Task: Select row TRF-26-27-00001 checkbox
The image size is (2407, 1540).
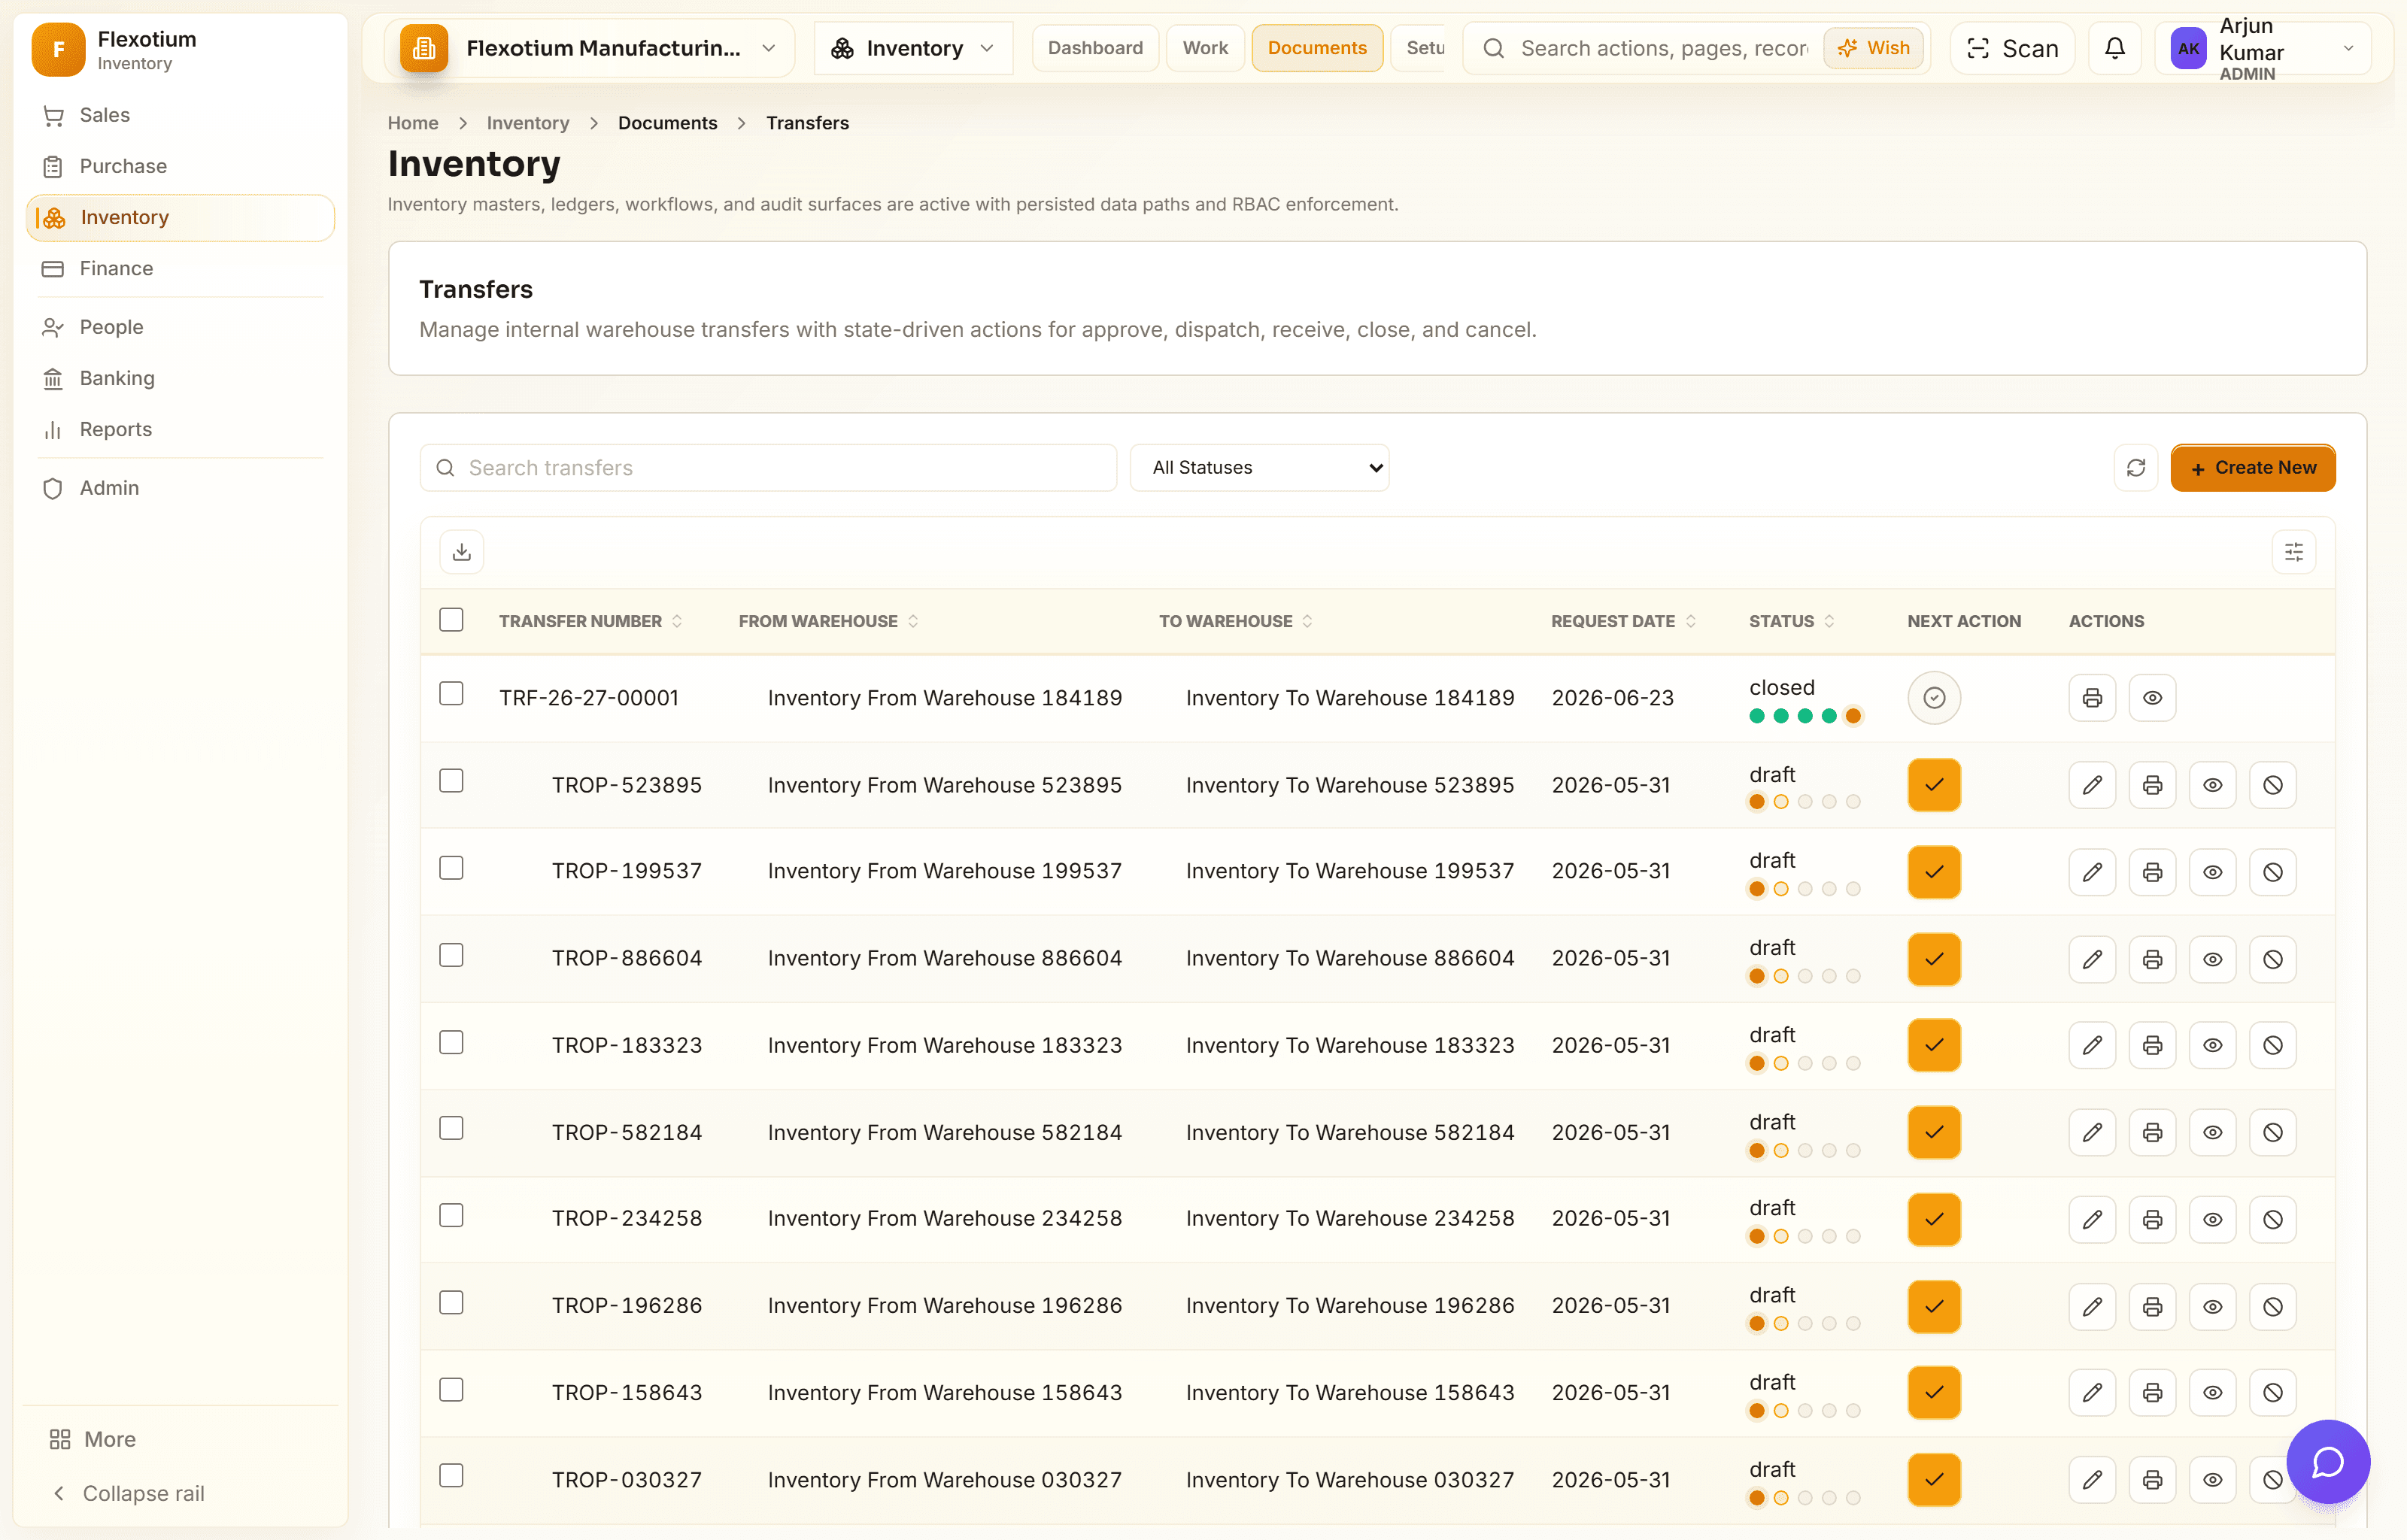Action: (x=451, y=694)
